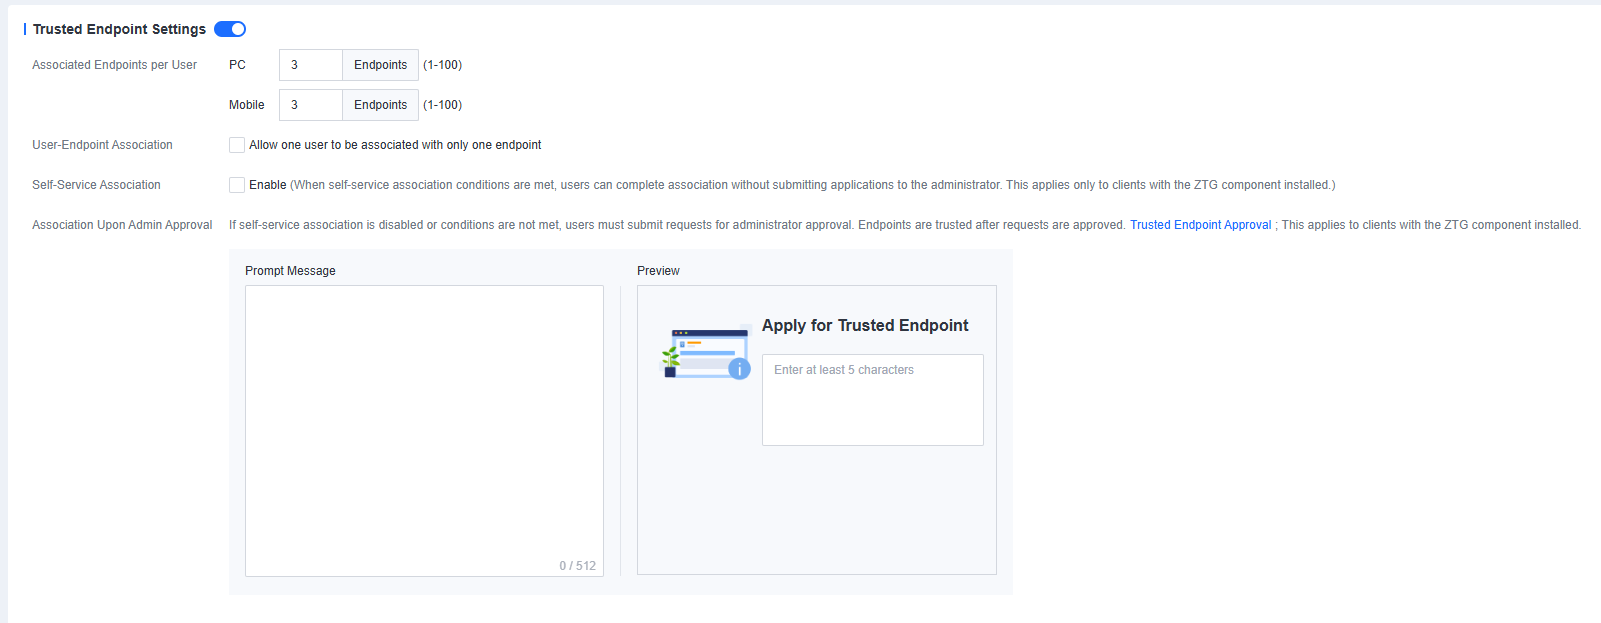Click the 'PC' row label
The width and height of the screenshot is (1601, 623).
point(237,65)
